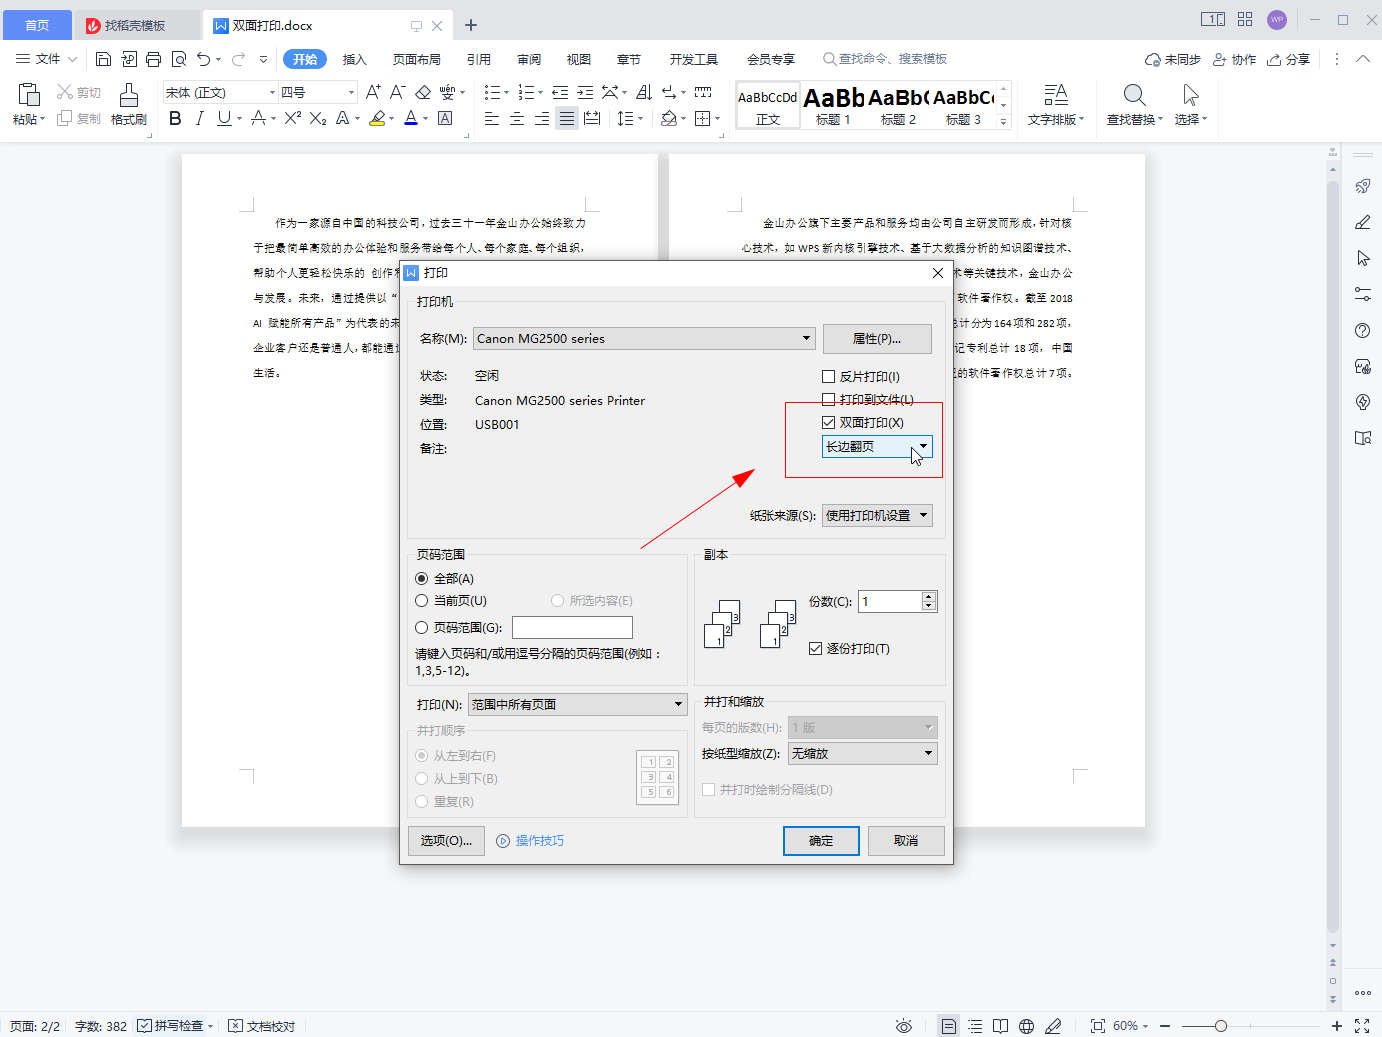
Task: Enable the 反片打印(I) checkbox
Action: 828,376
